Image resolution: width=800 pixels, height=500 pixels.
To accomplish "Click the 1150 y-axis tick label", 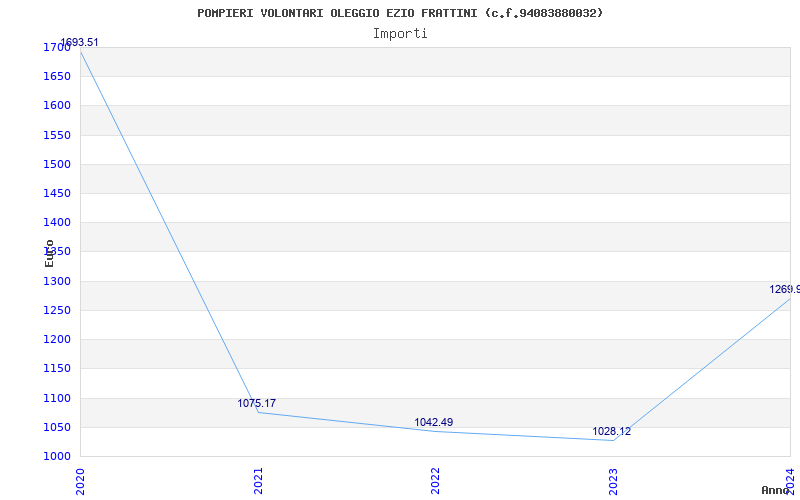I will click(57, 368).
